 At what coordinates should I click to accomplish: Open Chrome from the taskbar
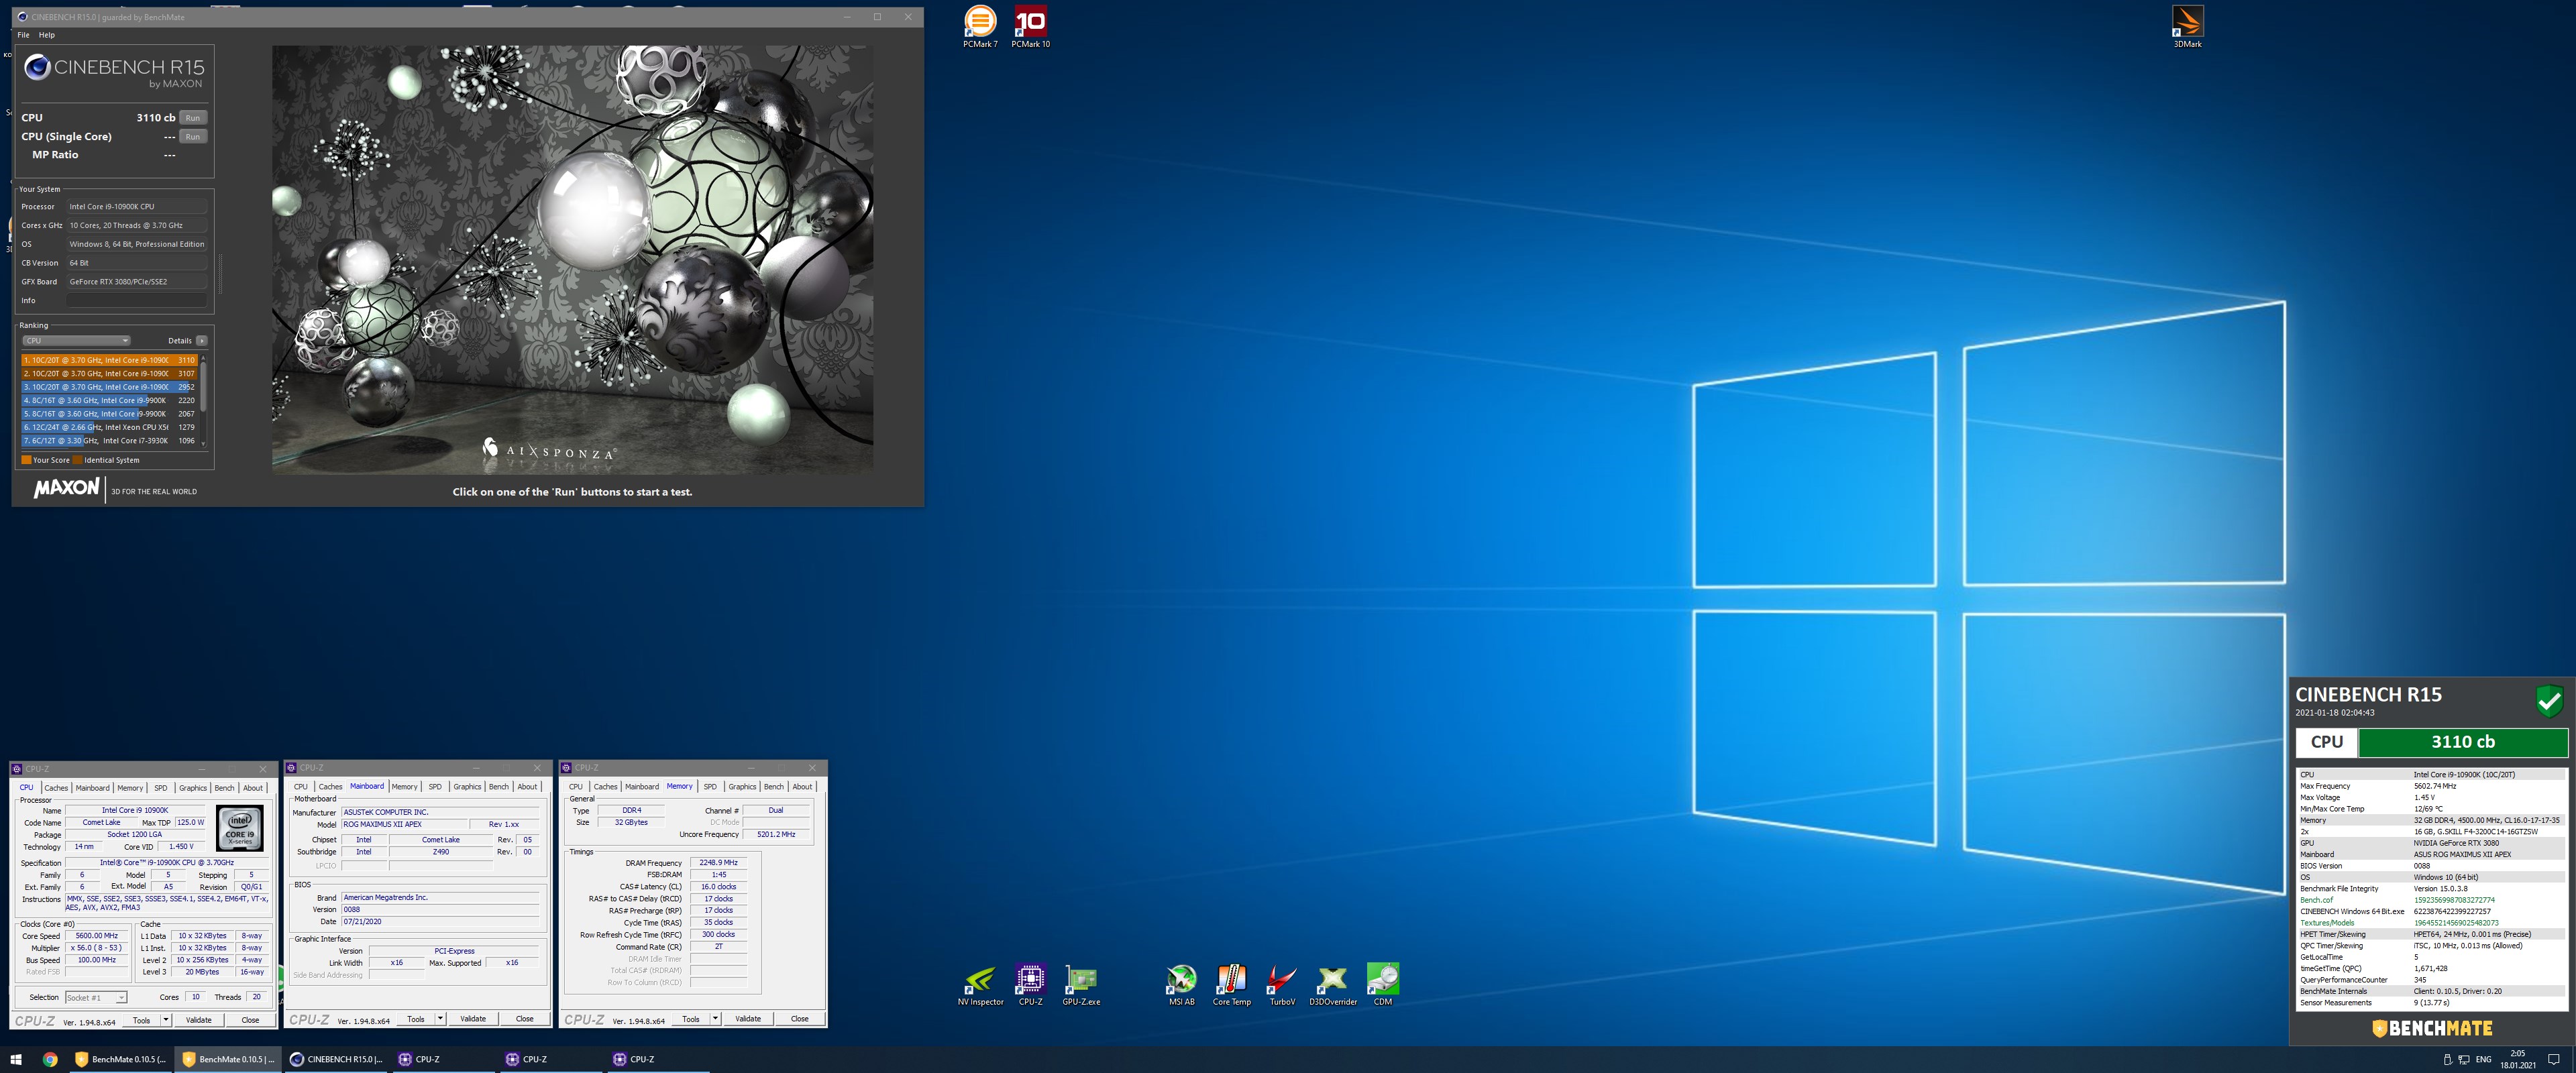50,1059
